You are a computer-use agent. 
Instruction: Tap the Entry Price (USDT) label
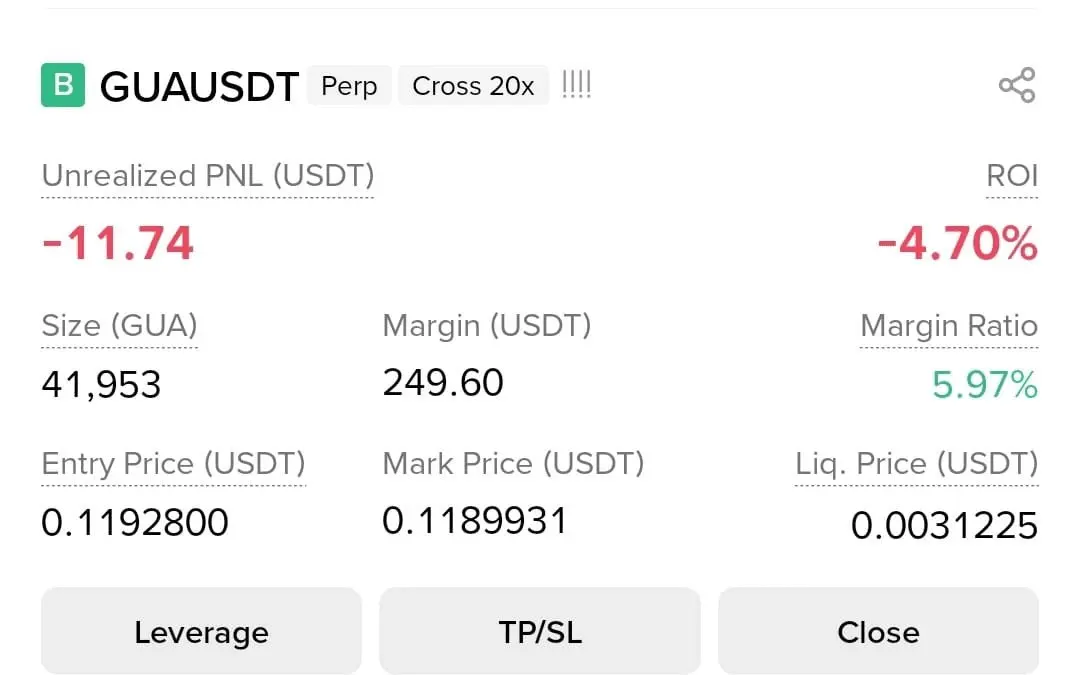tap(173, 464)
